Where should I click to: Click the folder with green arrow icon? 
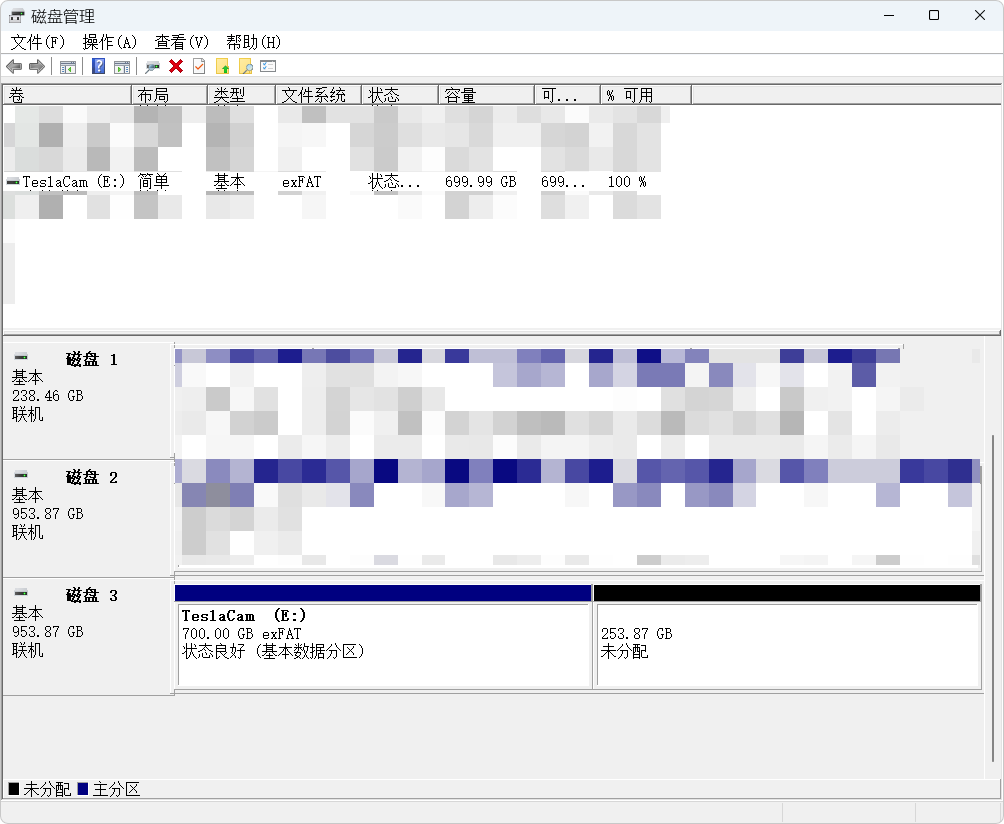click(x=222, y=67)
